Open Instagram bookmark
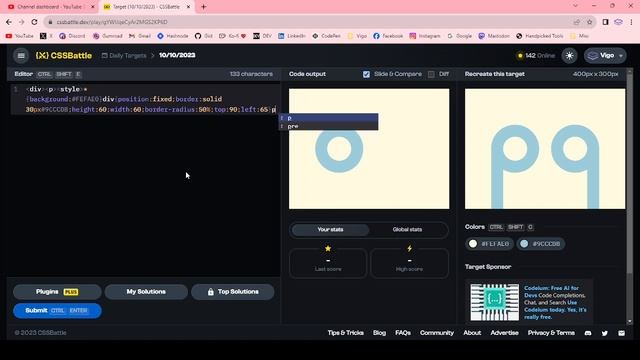This screenshot has height=360, width=640. (x=425, y=36)
